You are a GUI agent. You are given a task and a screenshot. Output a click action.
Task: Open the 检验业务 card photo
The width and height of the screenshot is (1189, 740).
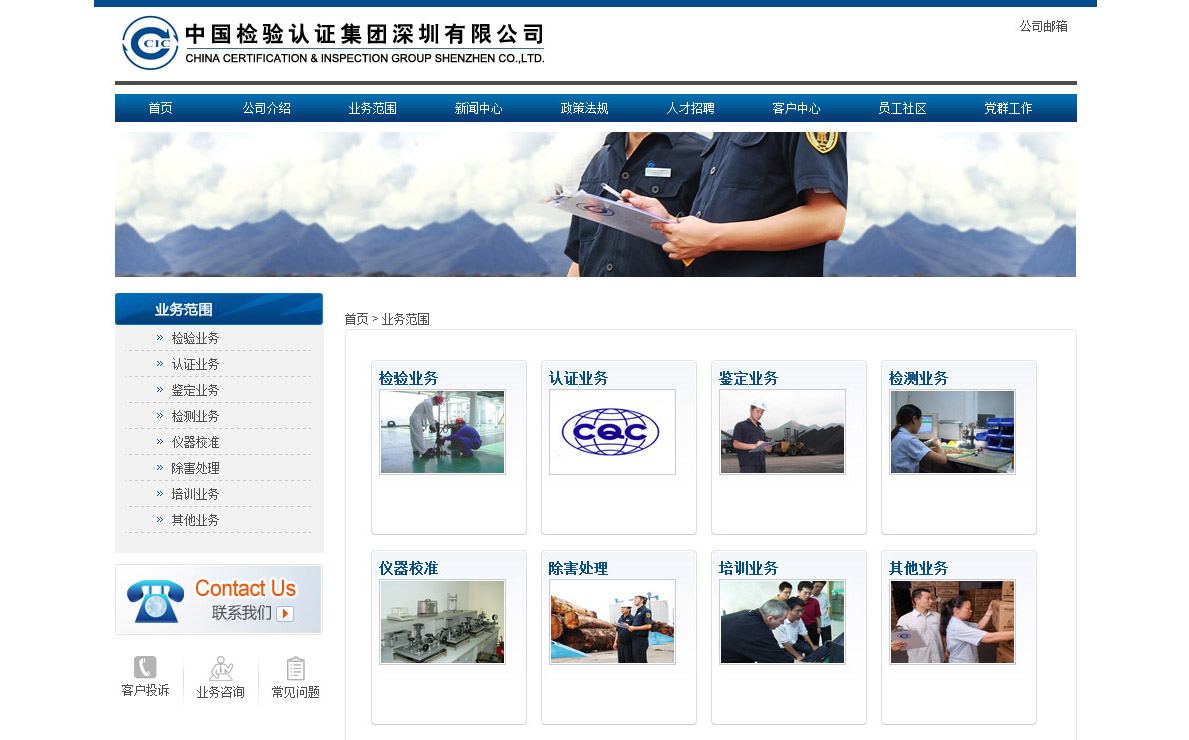(x=442, y=432)
